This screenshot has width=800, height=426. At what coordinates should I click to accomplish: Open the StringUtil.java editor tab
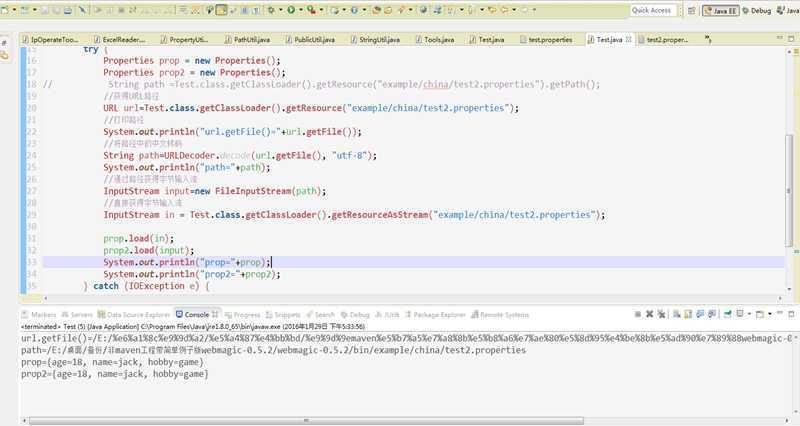click(x=375, y=39)
